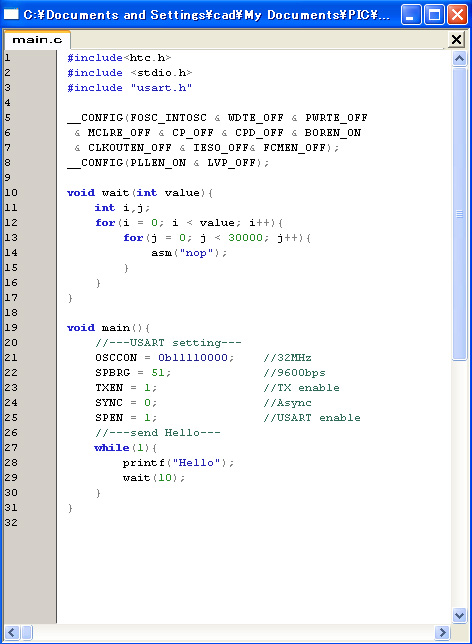The height and width of the screenshot is (644, 472).
Task: Click line number 19 in the gutter
Action: tap(11, 328)
